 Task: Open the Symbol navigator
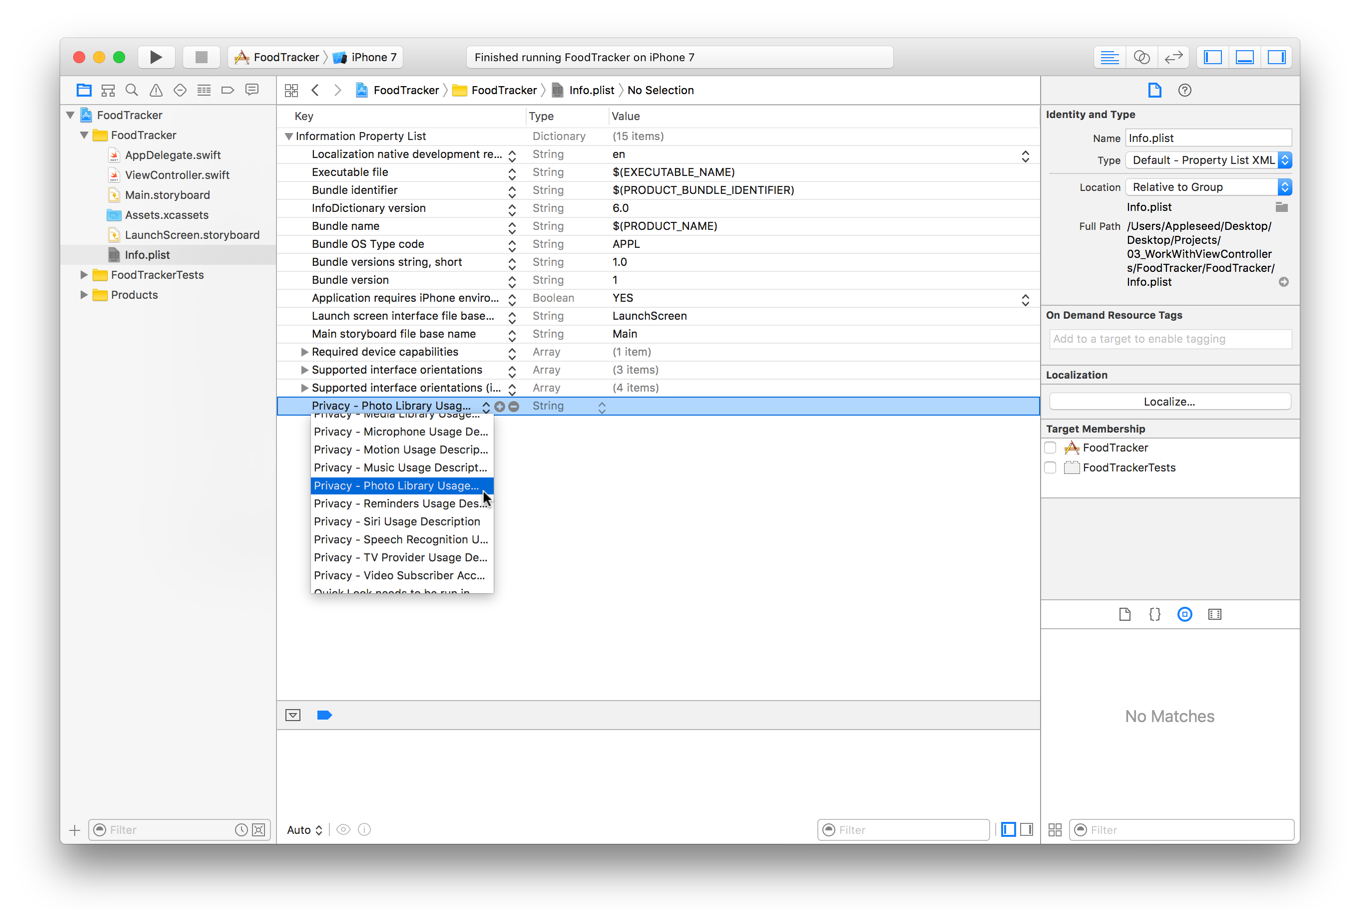108,90
